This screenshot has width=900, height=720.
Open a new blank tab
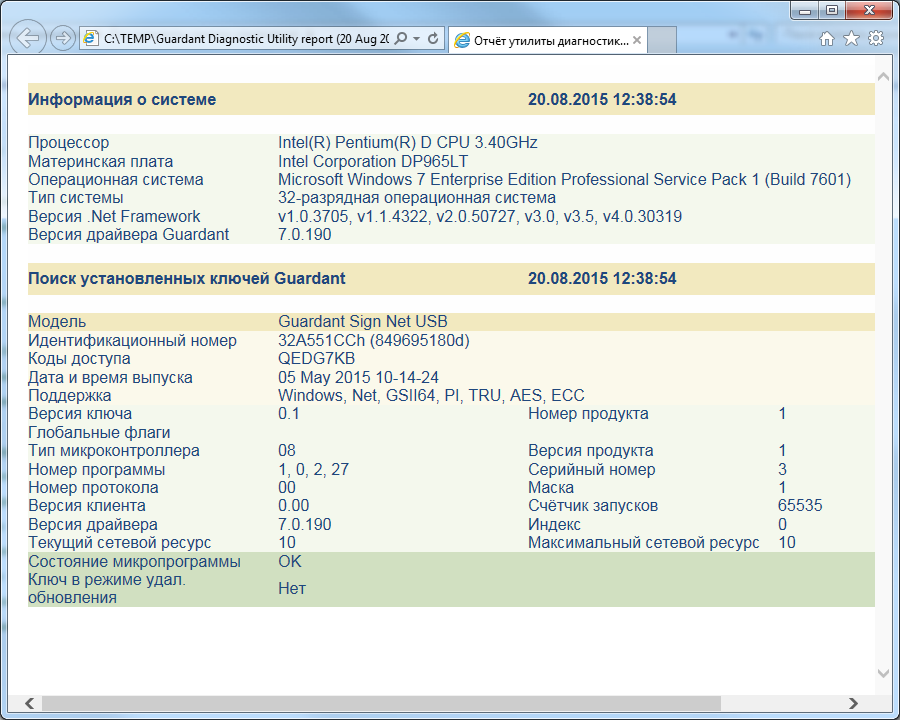pyautogui.click(x=663, y=40)
